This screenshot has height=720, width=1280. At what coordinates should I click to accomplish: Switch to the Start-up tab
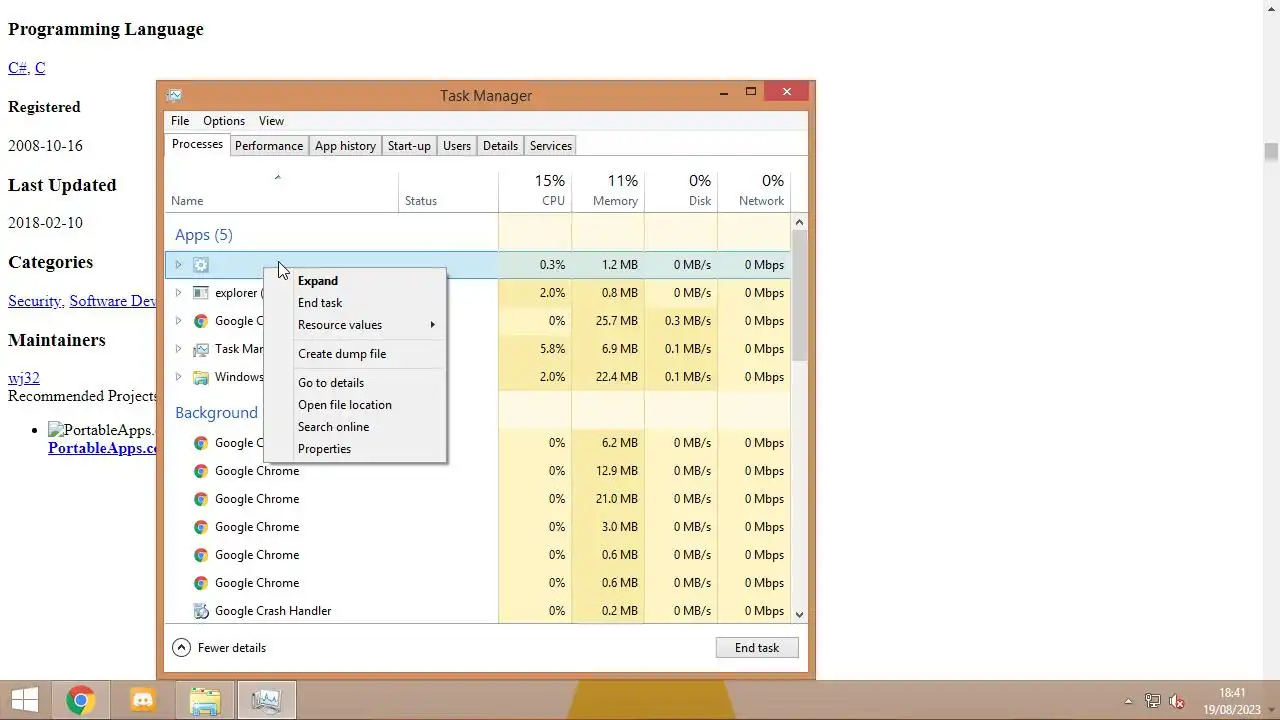coord(409,146)
